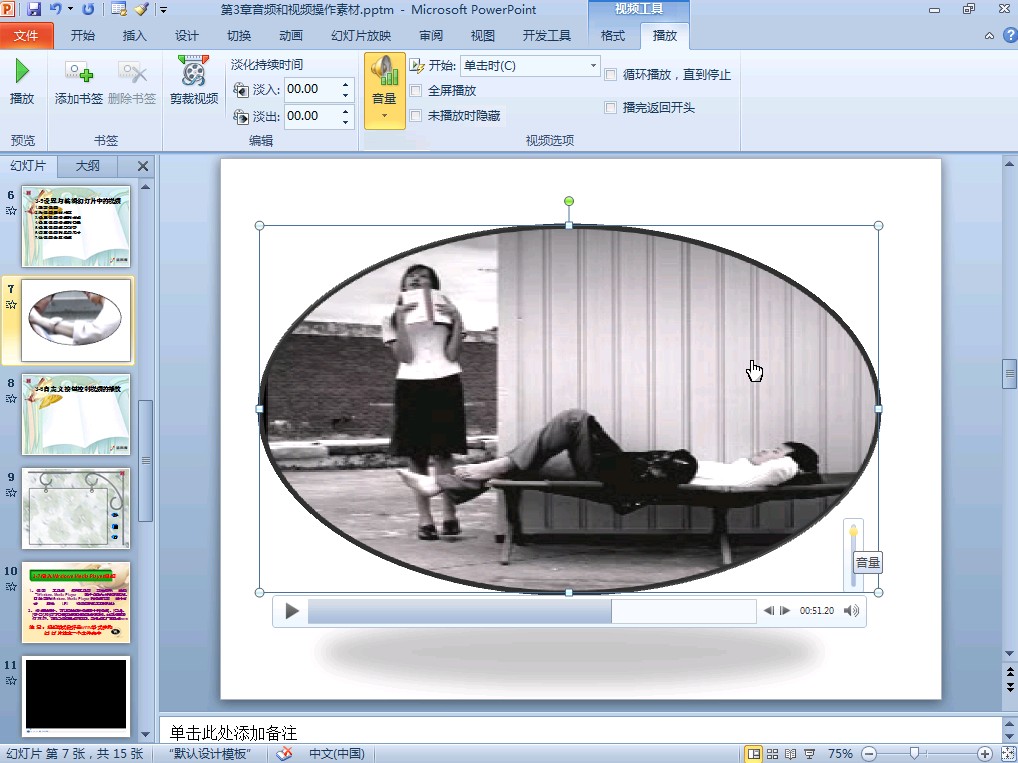Expand the Start (开始) dropdown showing 单击时(C)
The image size is (1018, 763).
tap(594, 66)
